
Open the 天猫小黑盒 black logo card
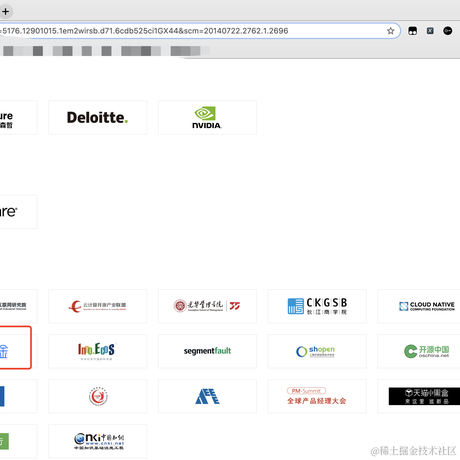[x=419, y=396]
